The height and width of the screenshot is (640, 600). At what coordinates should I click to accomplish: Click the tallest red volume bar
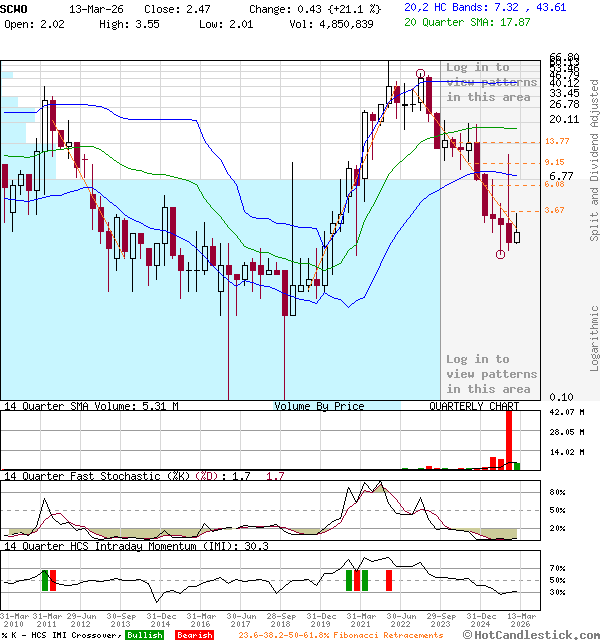[508, 438]
